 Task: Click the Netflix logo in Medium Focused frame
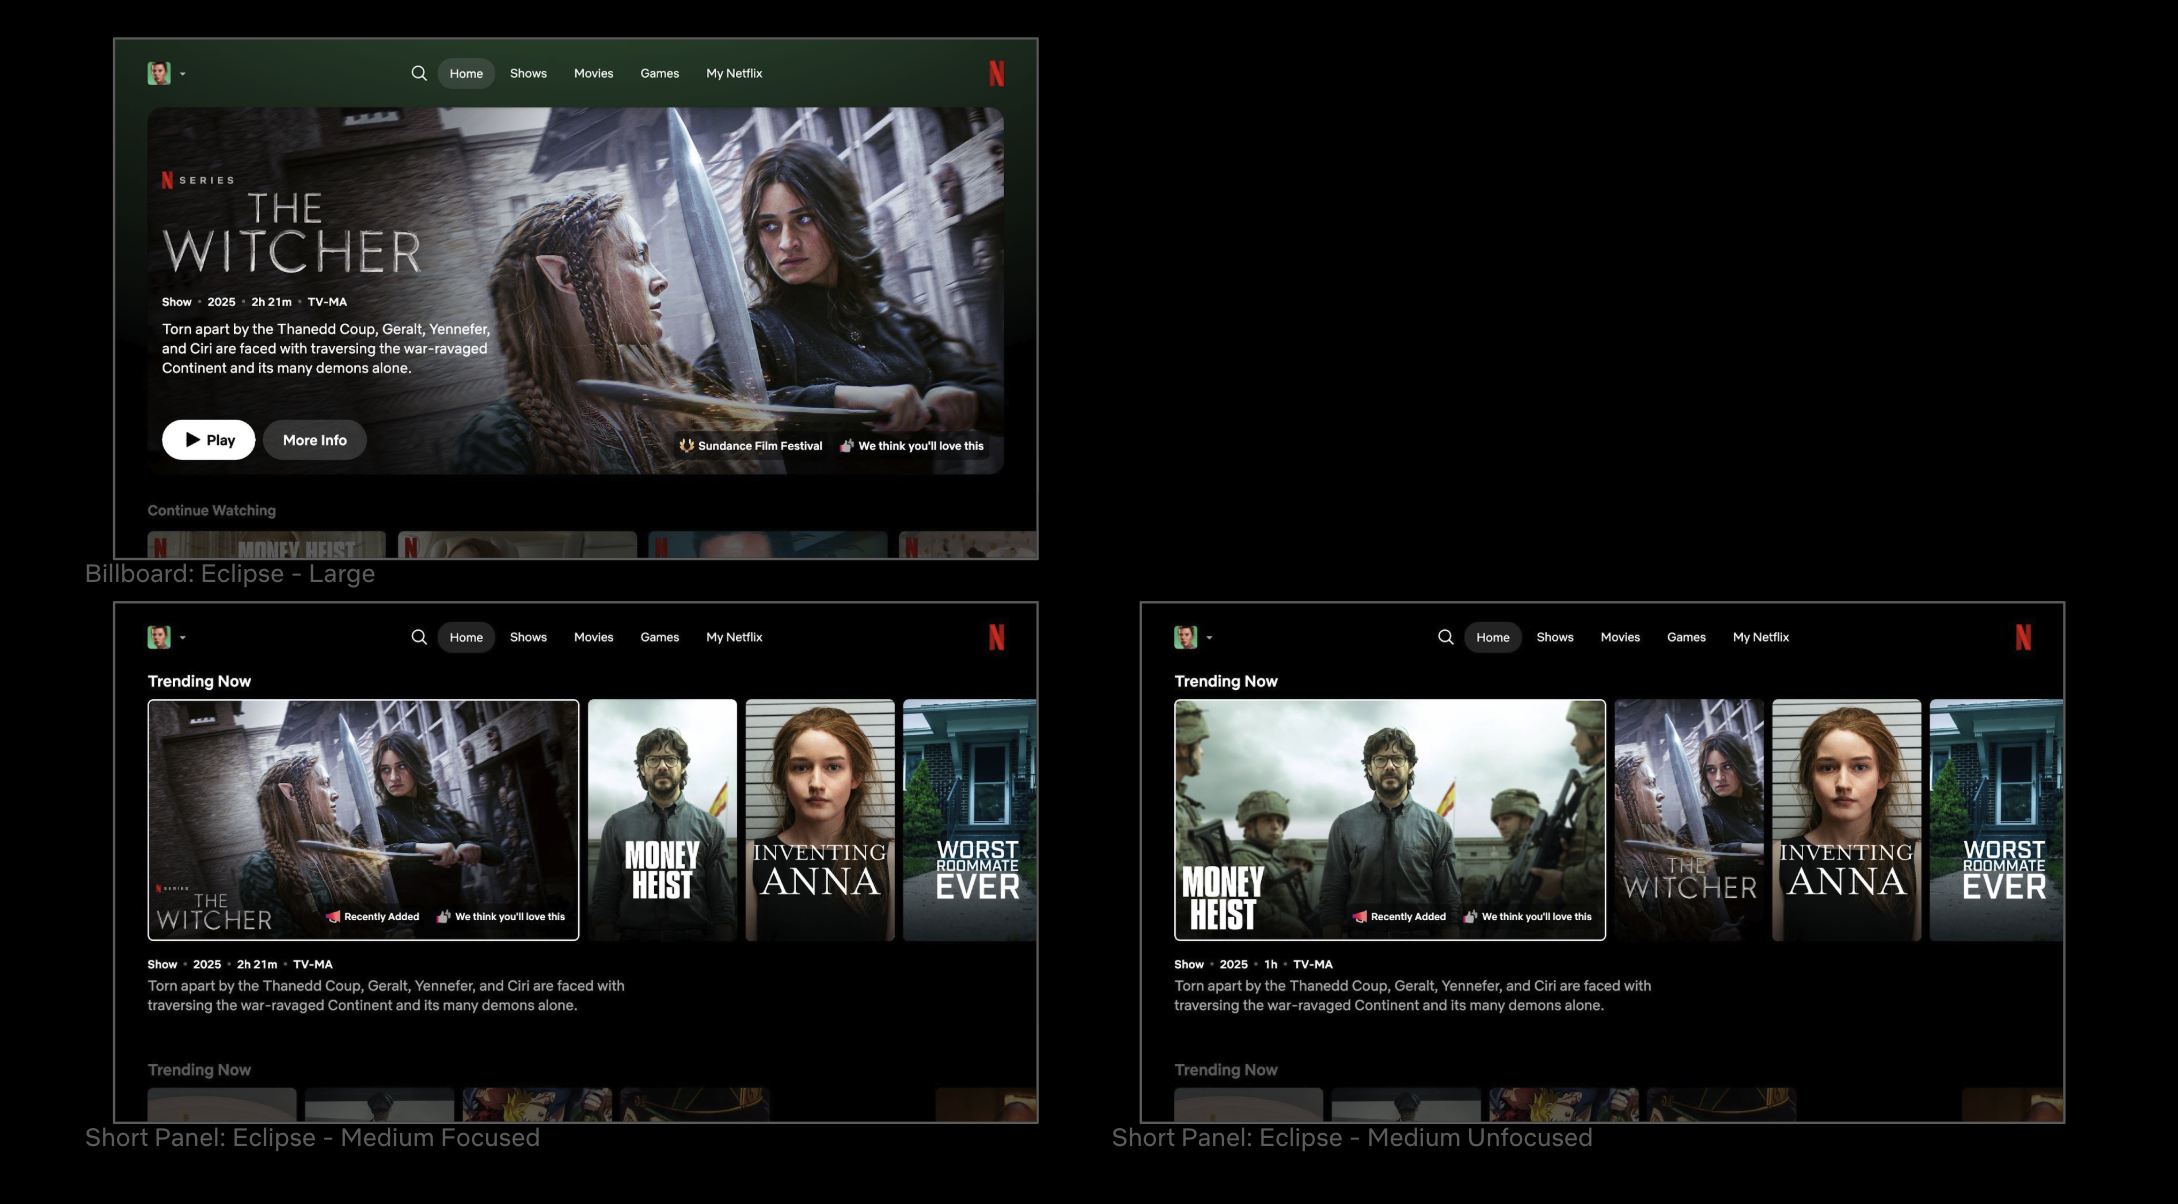point(996,637)
